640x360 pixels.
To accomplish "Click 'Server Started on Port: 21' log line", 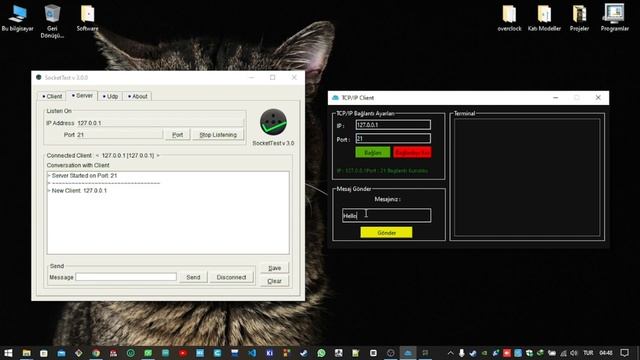I will pyautogui.click(x=82, y=176).
